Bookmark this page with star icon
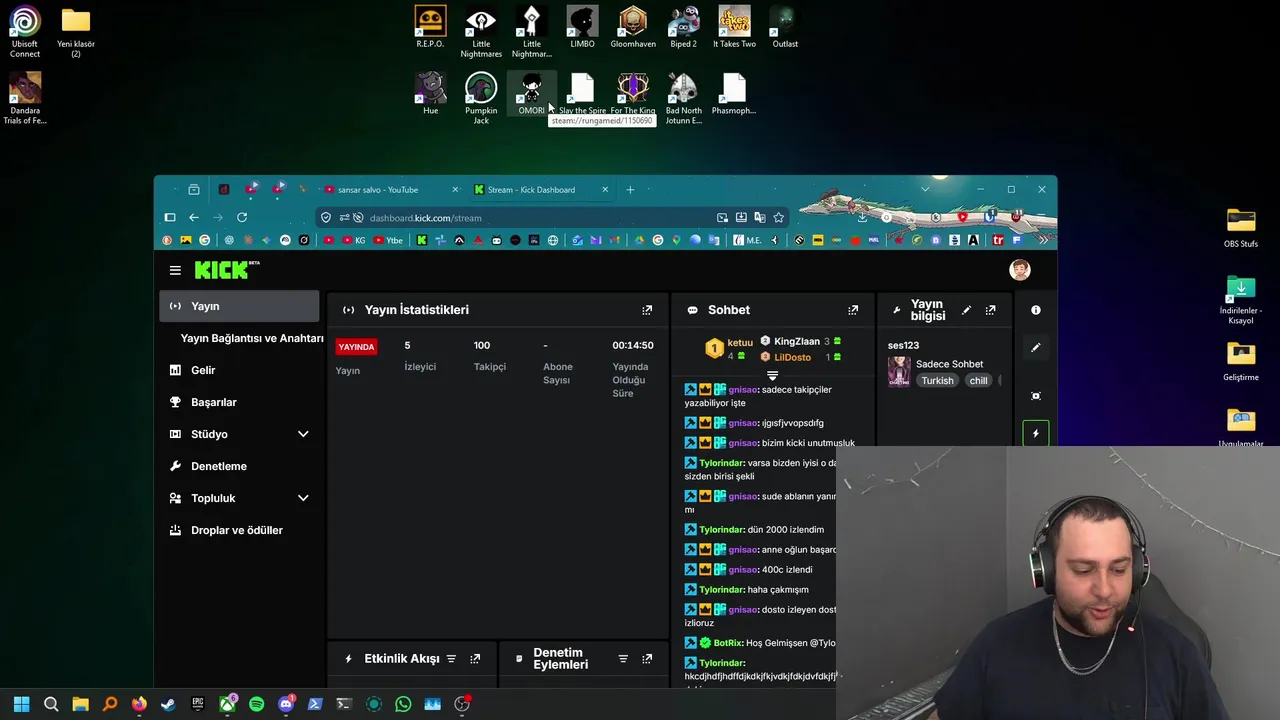 (x=779, y=217)
